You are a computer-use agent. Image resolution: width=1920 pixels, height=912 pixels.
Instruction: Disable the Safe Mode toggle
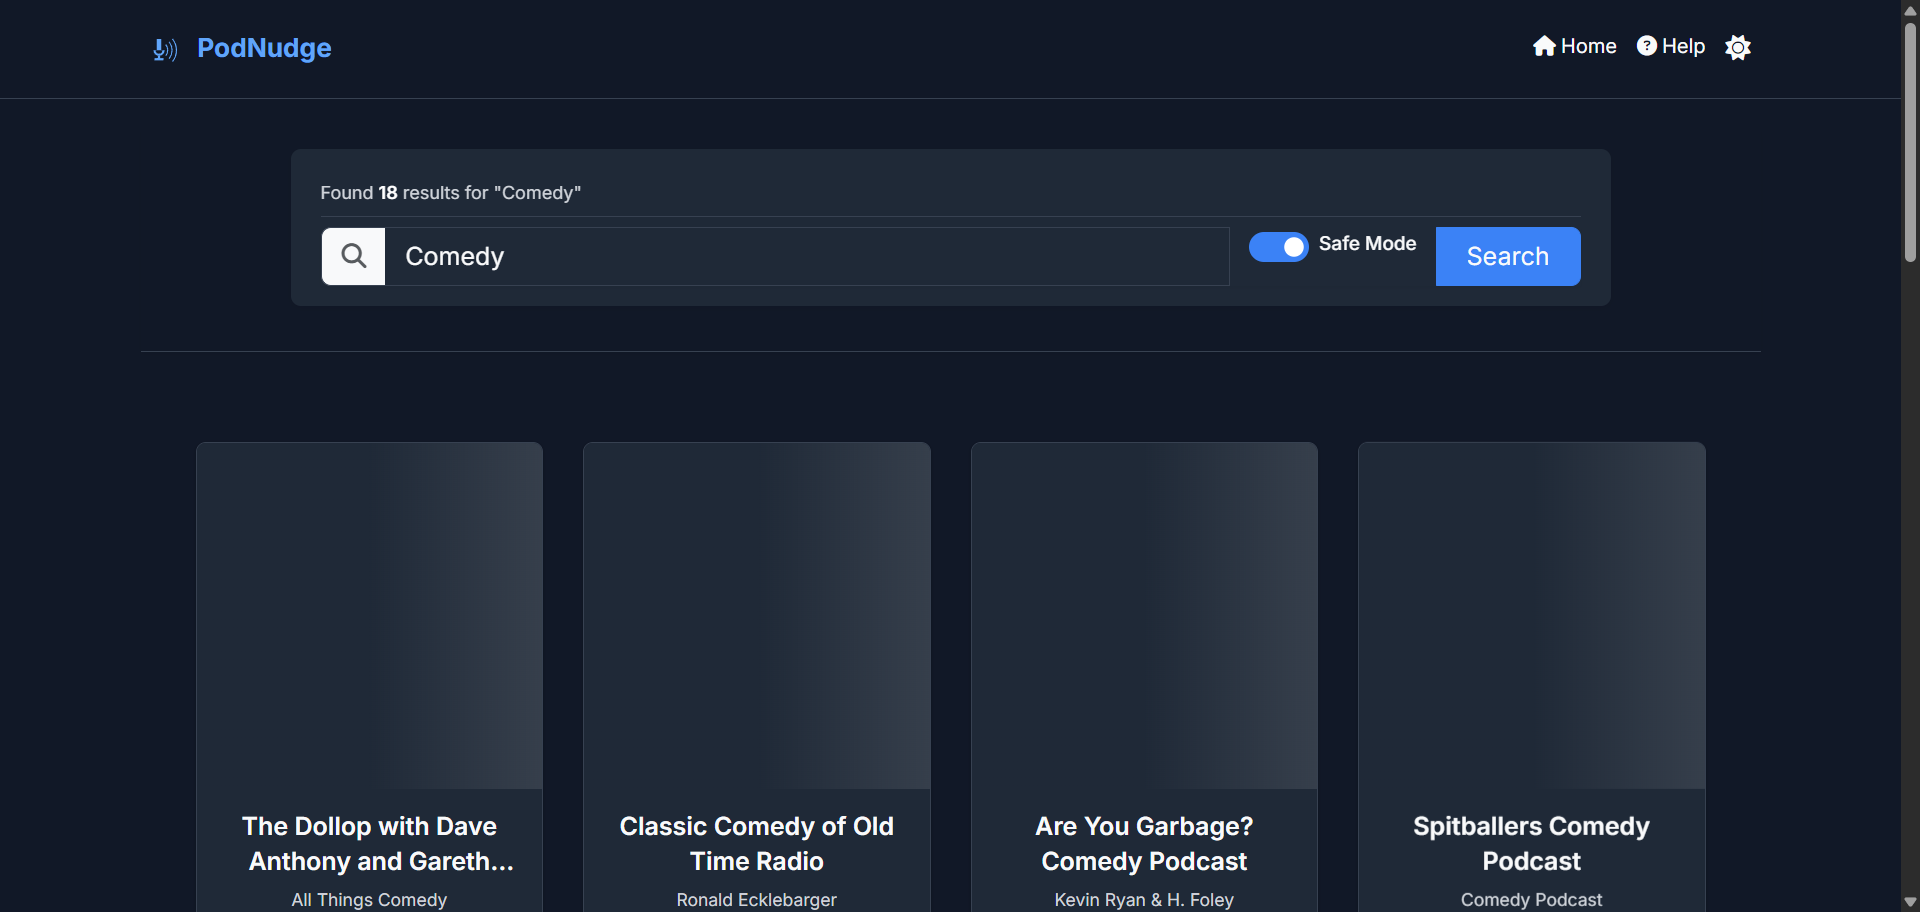[1278, 246]
